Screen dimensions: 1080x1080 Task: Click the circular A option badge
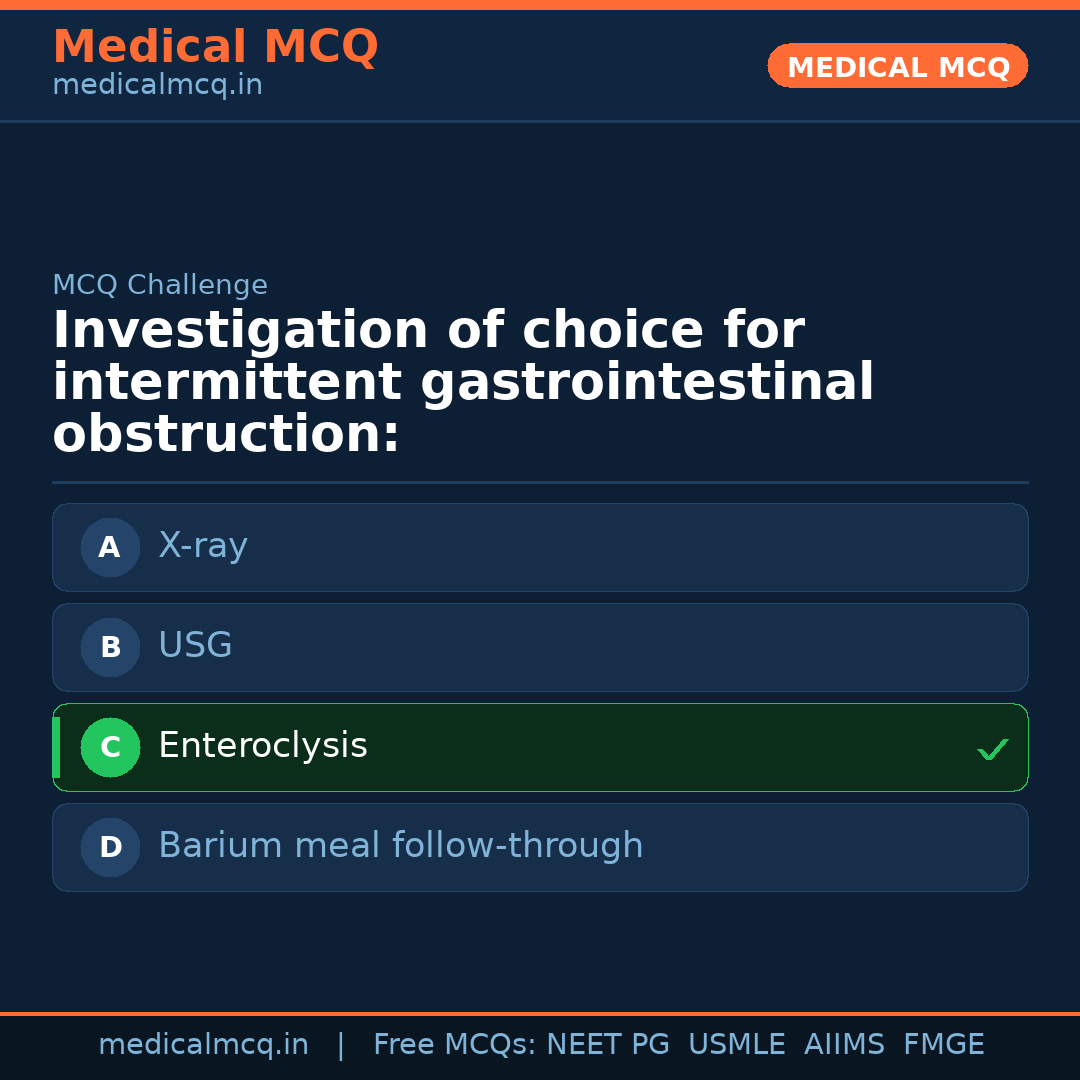pyautogui.click(x=110, y=547)
